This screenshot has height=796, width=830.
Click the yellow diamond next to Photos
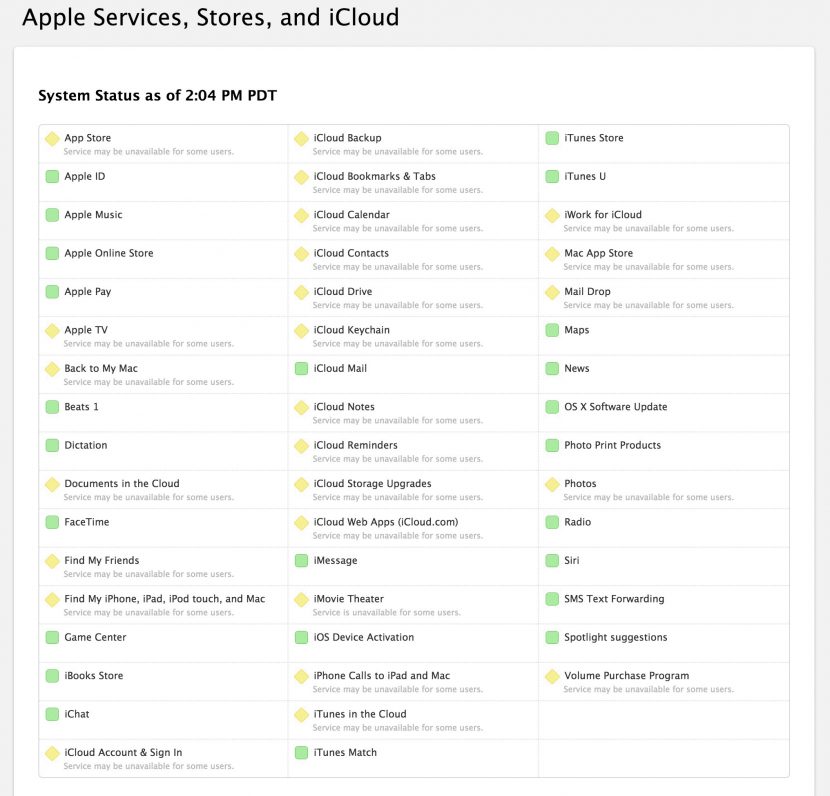point(552,484)
